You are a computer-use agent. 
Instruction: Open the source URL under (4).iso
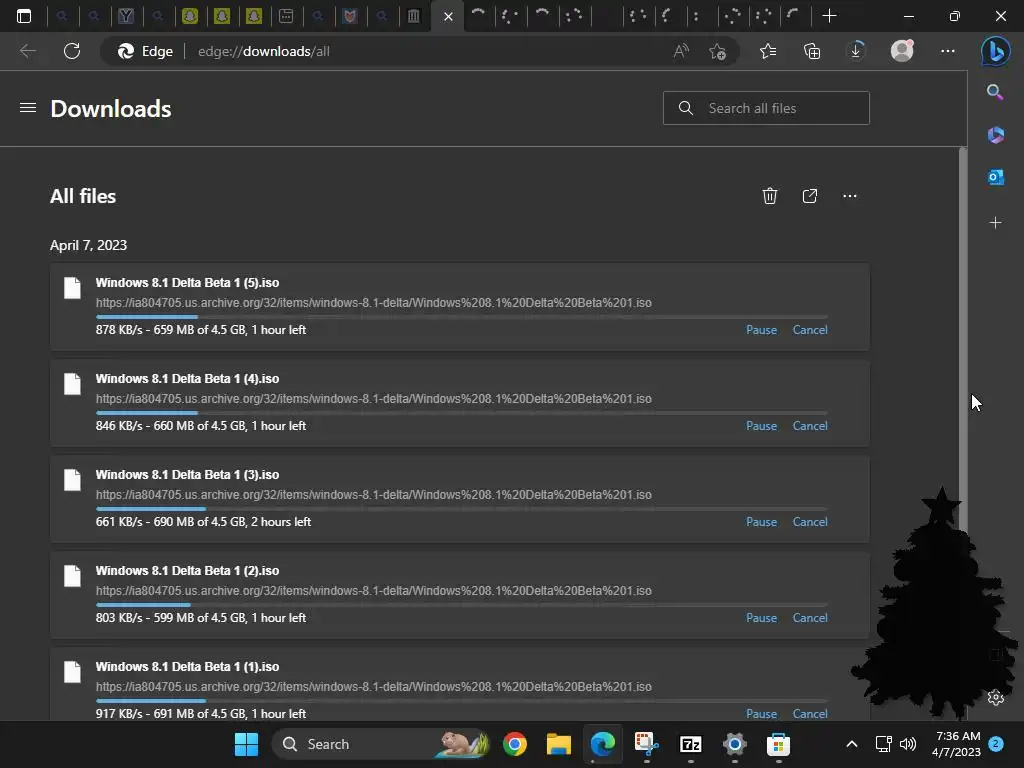coord(374,399)
